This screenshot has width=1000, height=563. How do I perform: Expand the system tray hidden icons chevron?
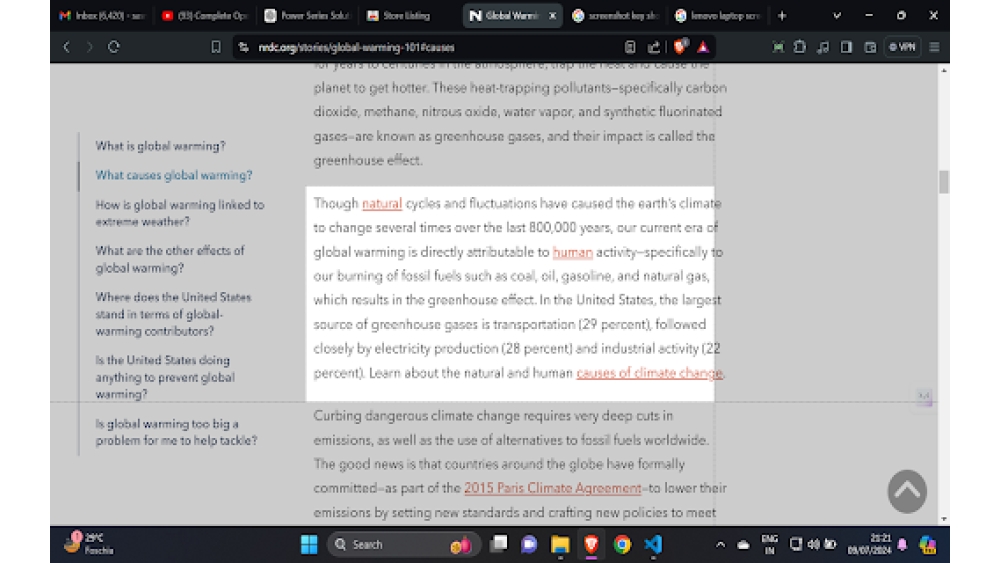pyautogui.click(x=720, y=545)
